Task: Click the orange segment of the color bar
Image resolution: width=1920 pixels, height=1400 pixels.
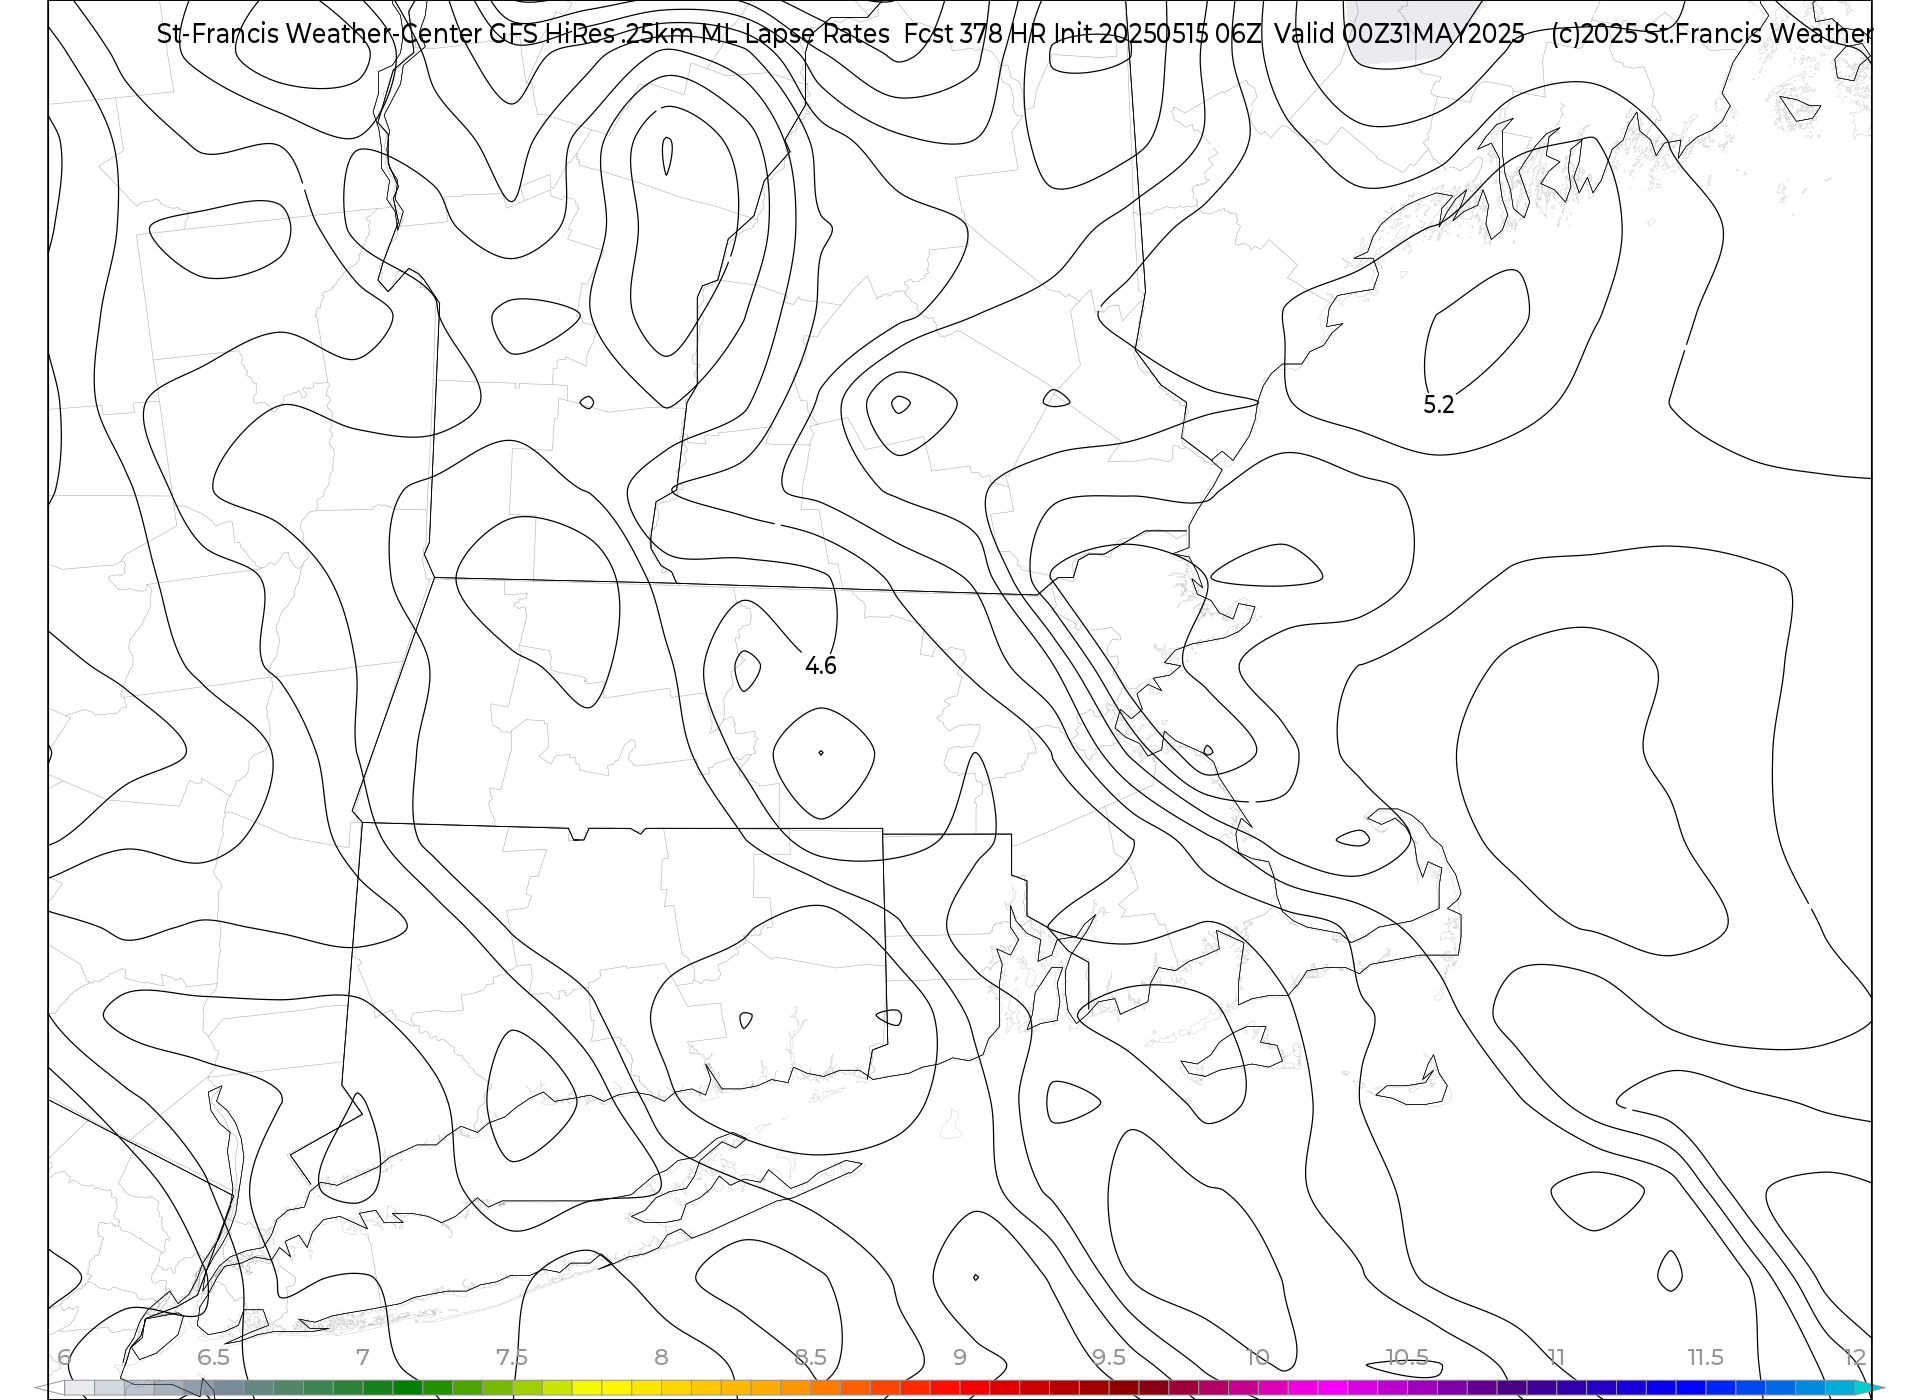Action: coord(796,1388)
